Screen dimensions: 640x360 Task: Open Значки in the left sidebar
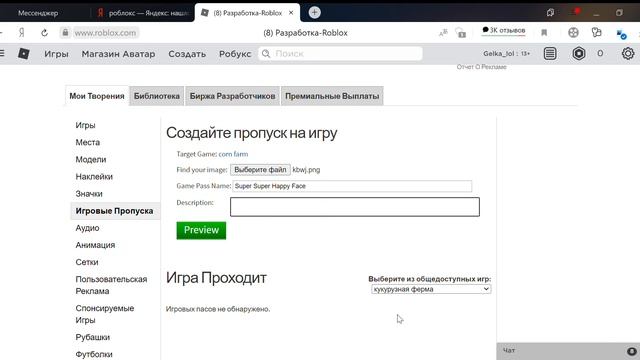[89, 194]
